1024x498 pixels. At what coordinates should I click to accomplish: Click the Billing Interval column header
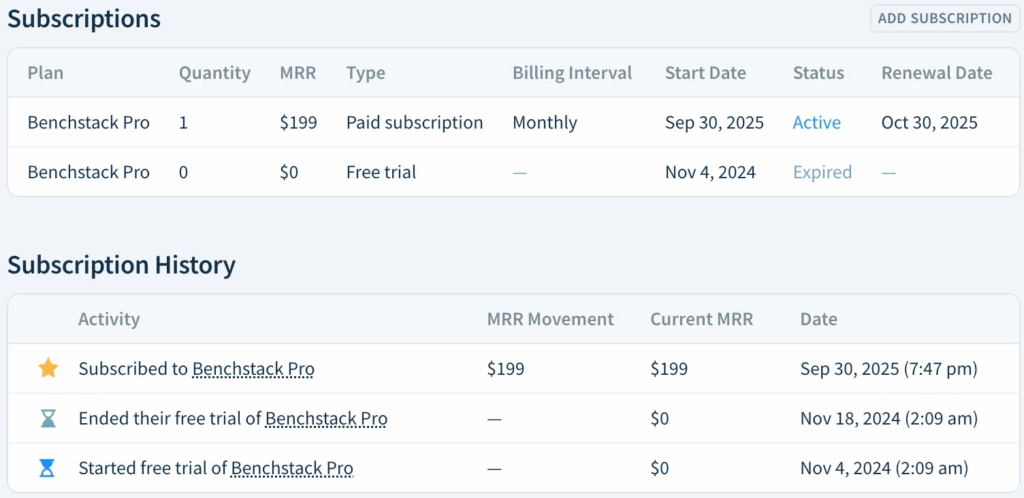[x=572, y=73]
